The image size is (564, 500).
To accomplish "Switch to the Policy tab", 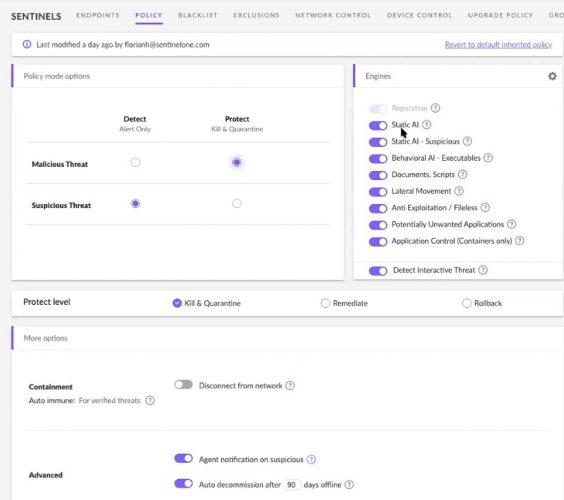I will pyautogui.click(x=149, y=15).
